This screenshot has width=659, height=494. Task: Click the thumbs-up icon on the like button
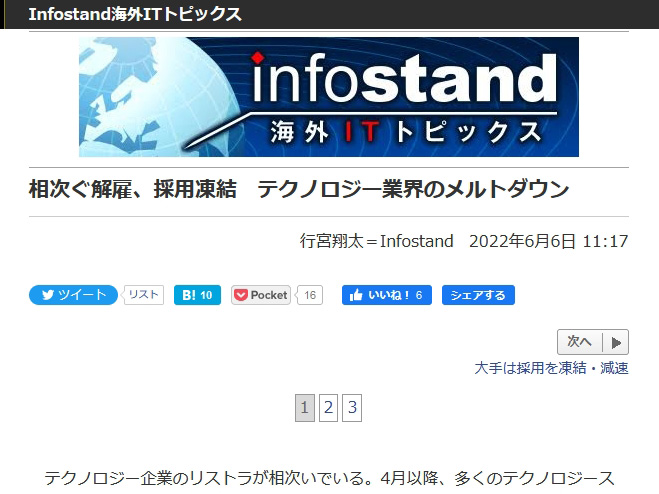356,295
